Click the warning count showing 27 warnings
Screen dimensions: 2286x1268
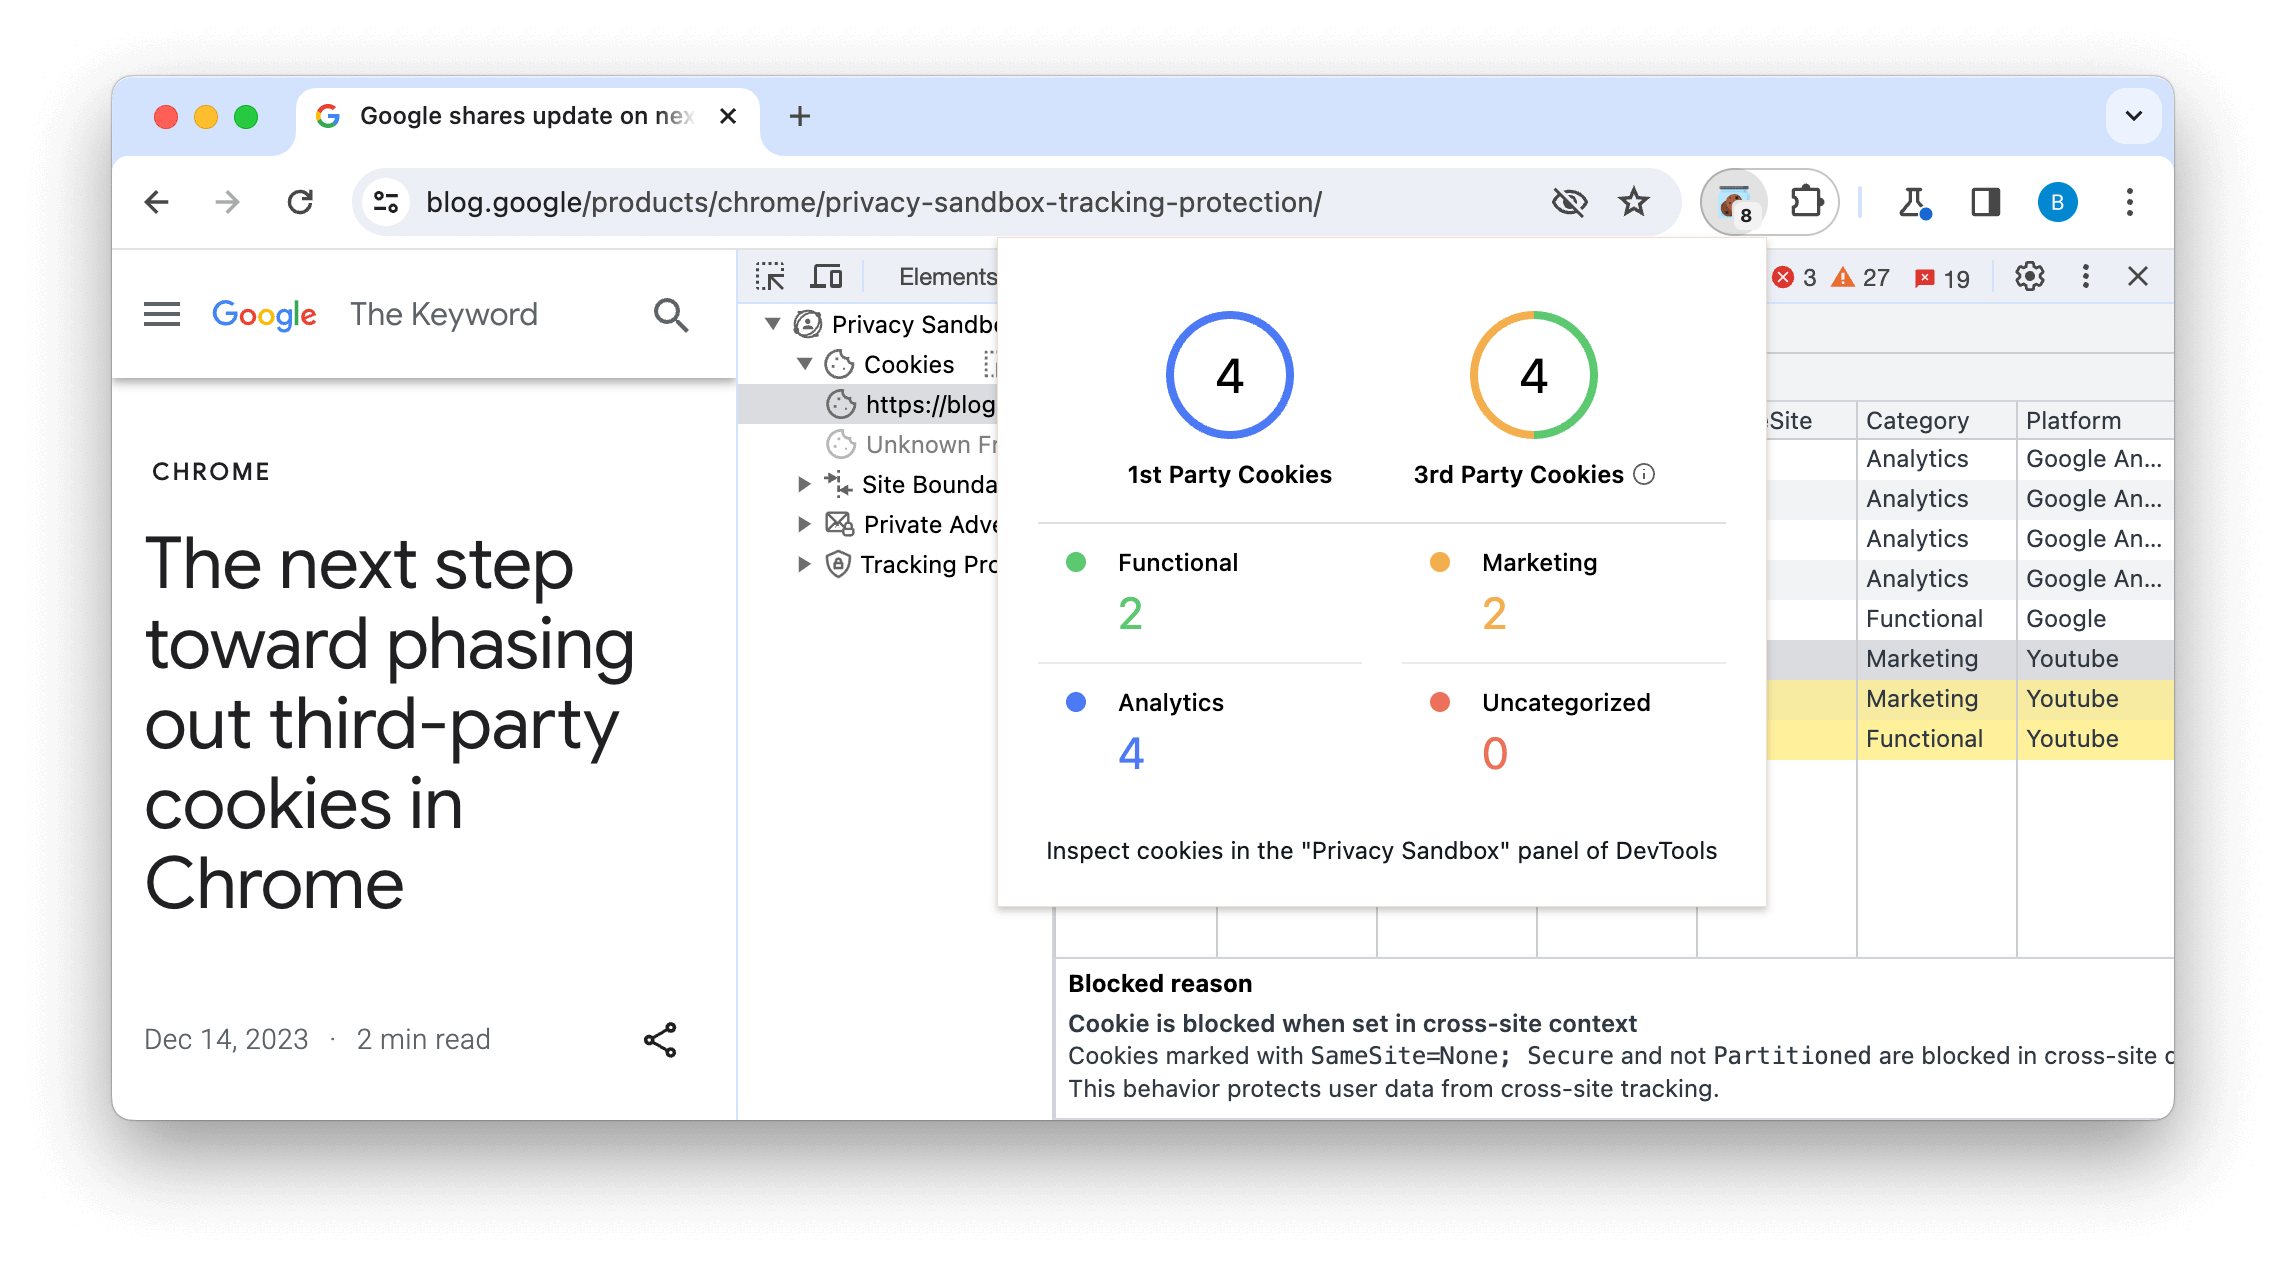(x=1861, y=276)
